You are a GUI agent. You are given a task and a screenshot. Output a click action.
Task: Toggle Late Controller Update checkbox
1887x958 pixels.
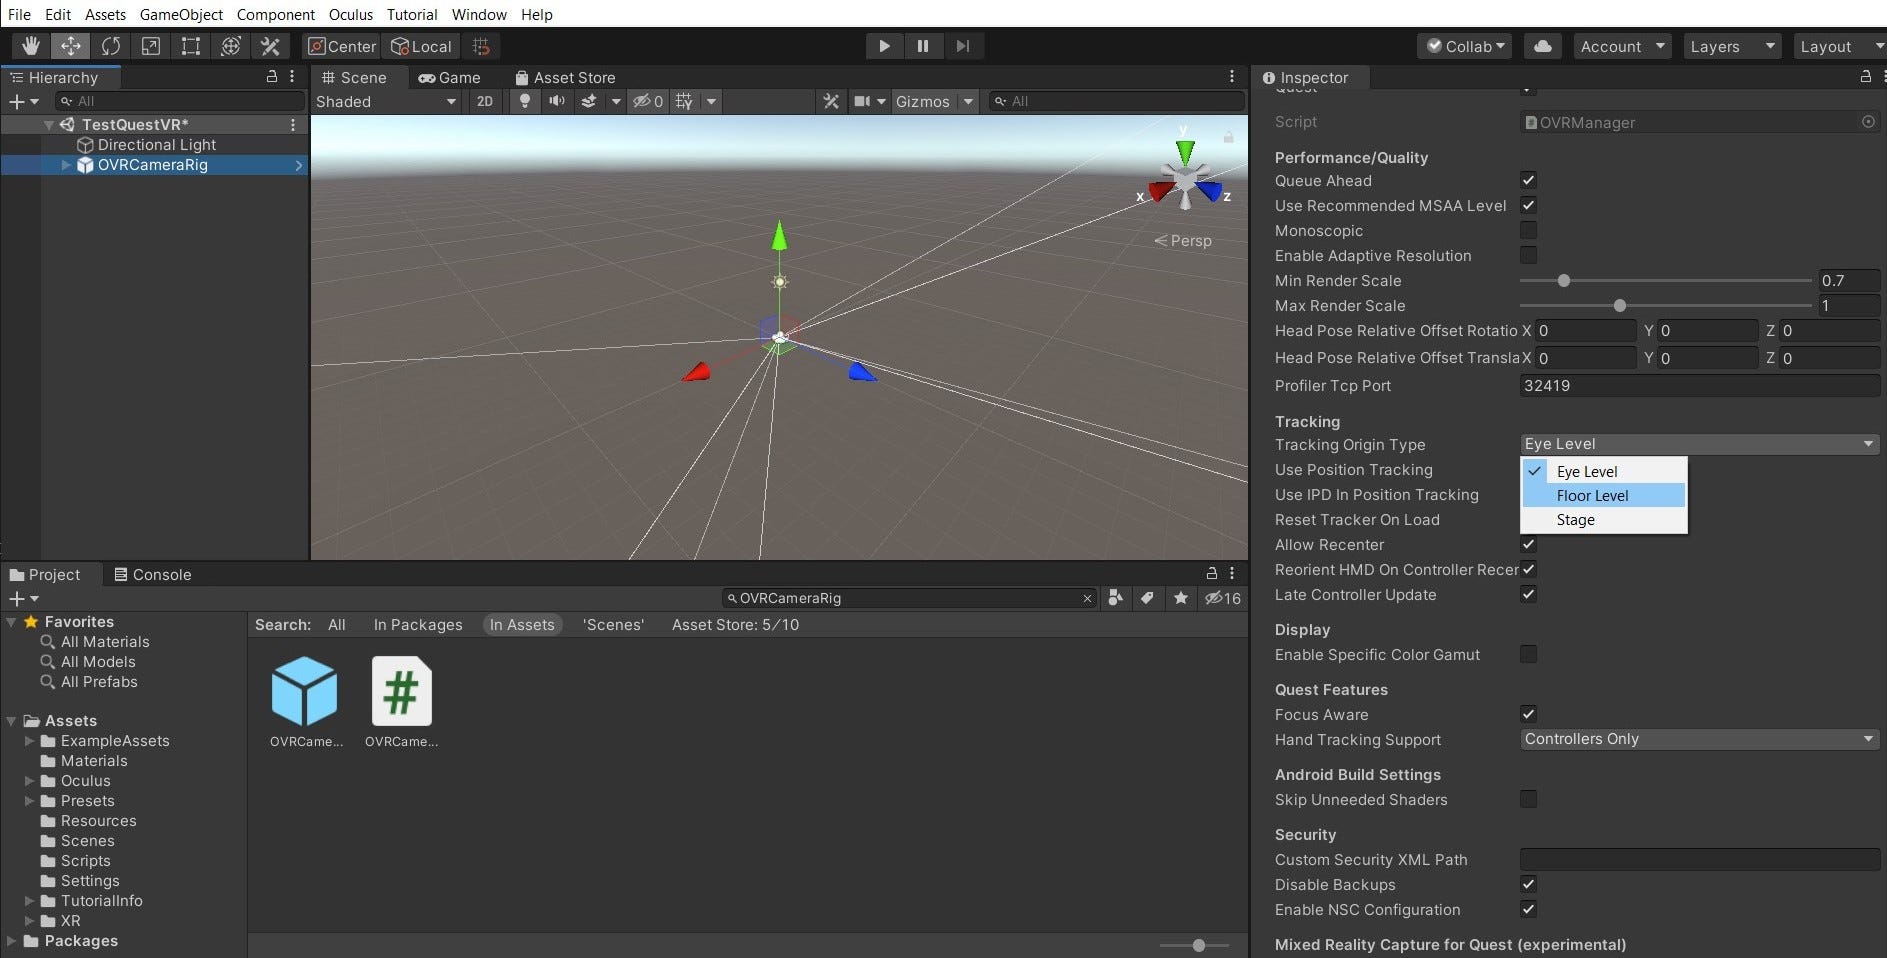[x=1528, y=594]
